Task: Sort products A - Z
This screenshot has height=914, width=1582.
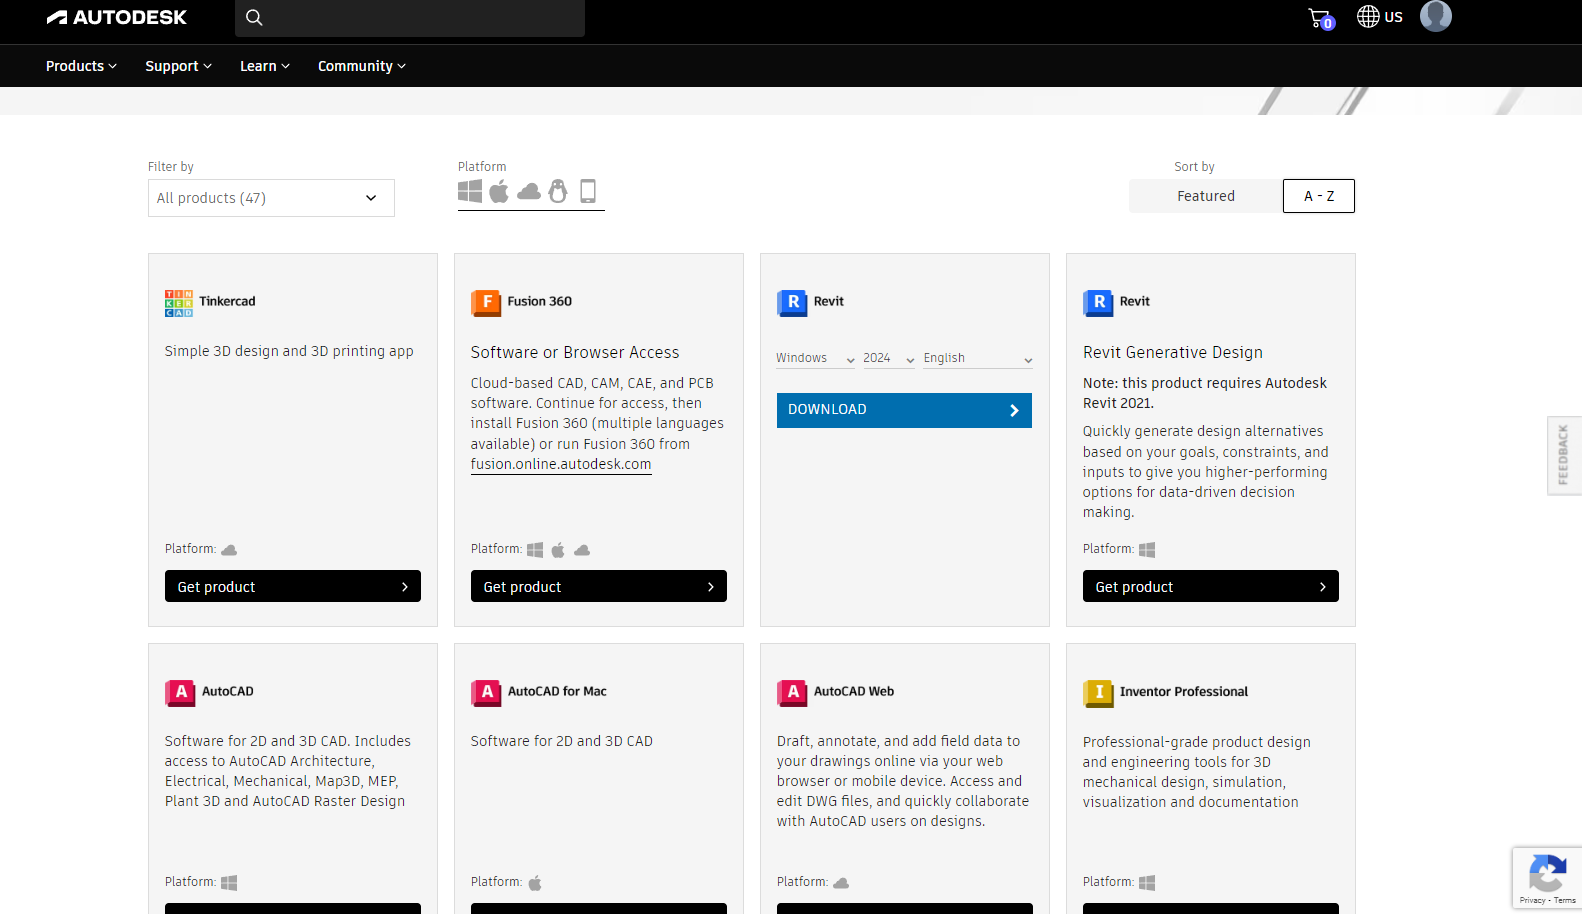Action: [x=1319, y=196]
